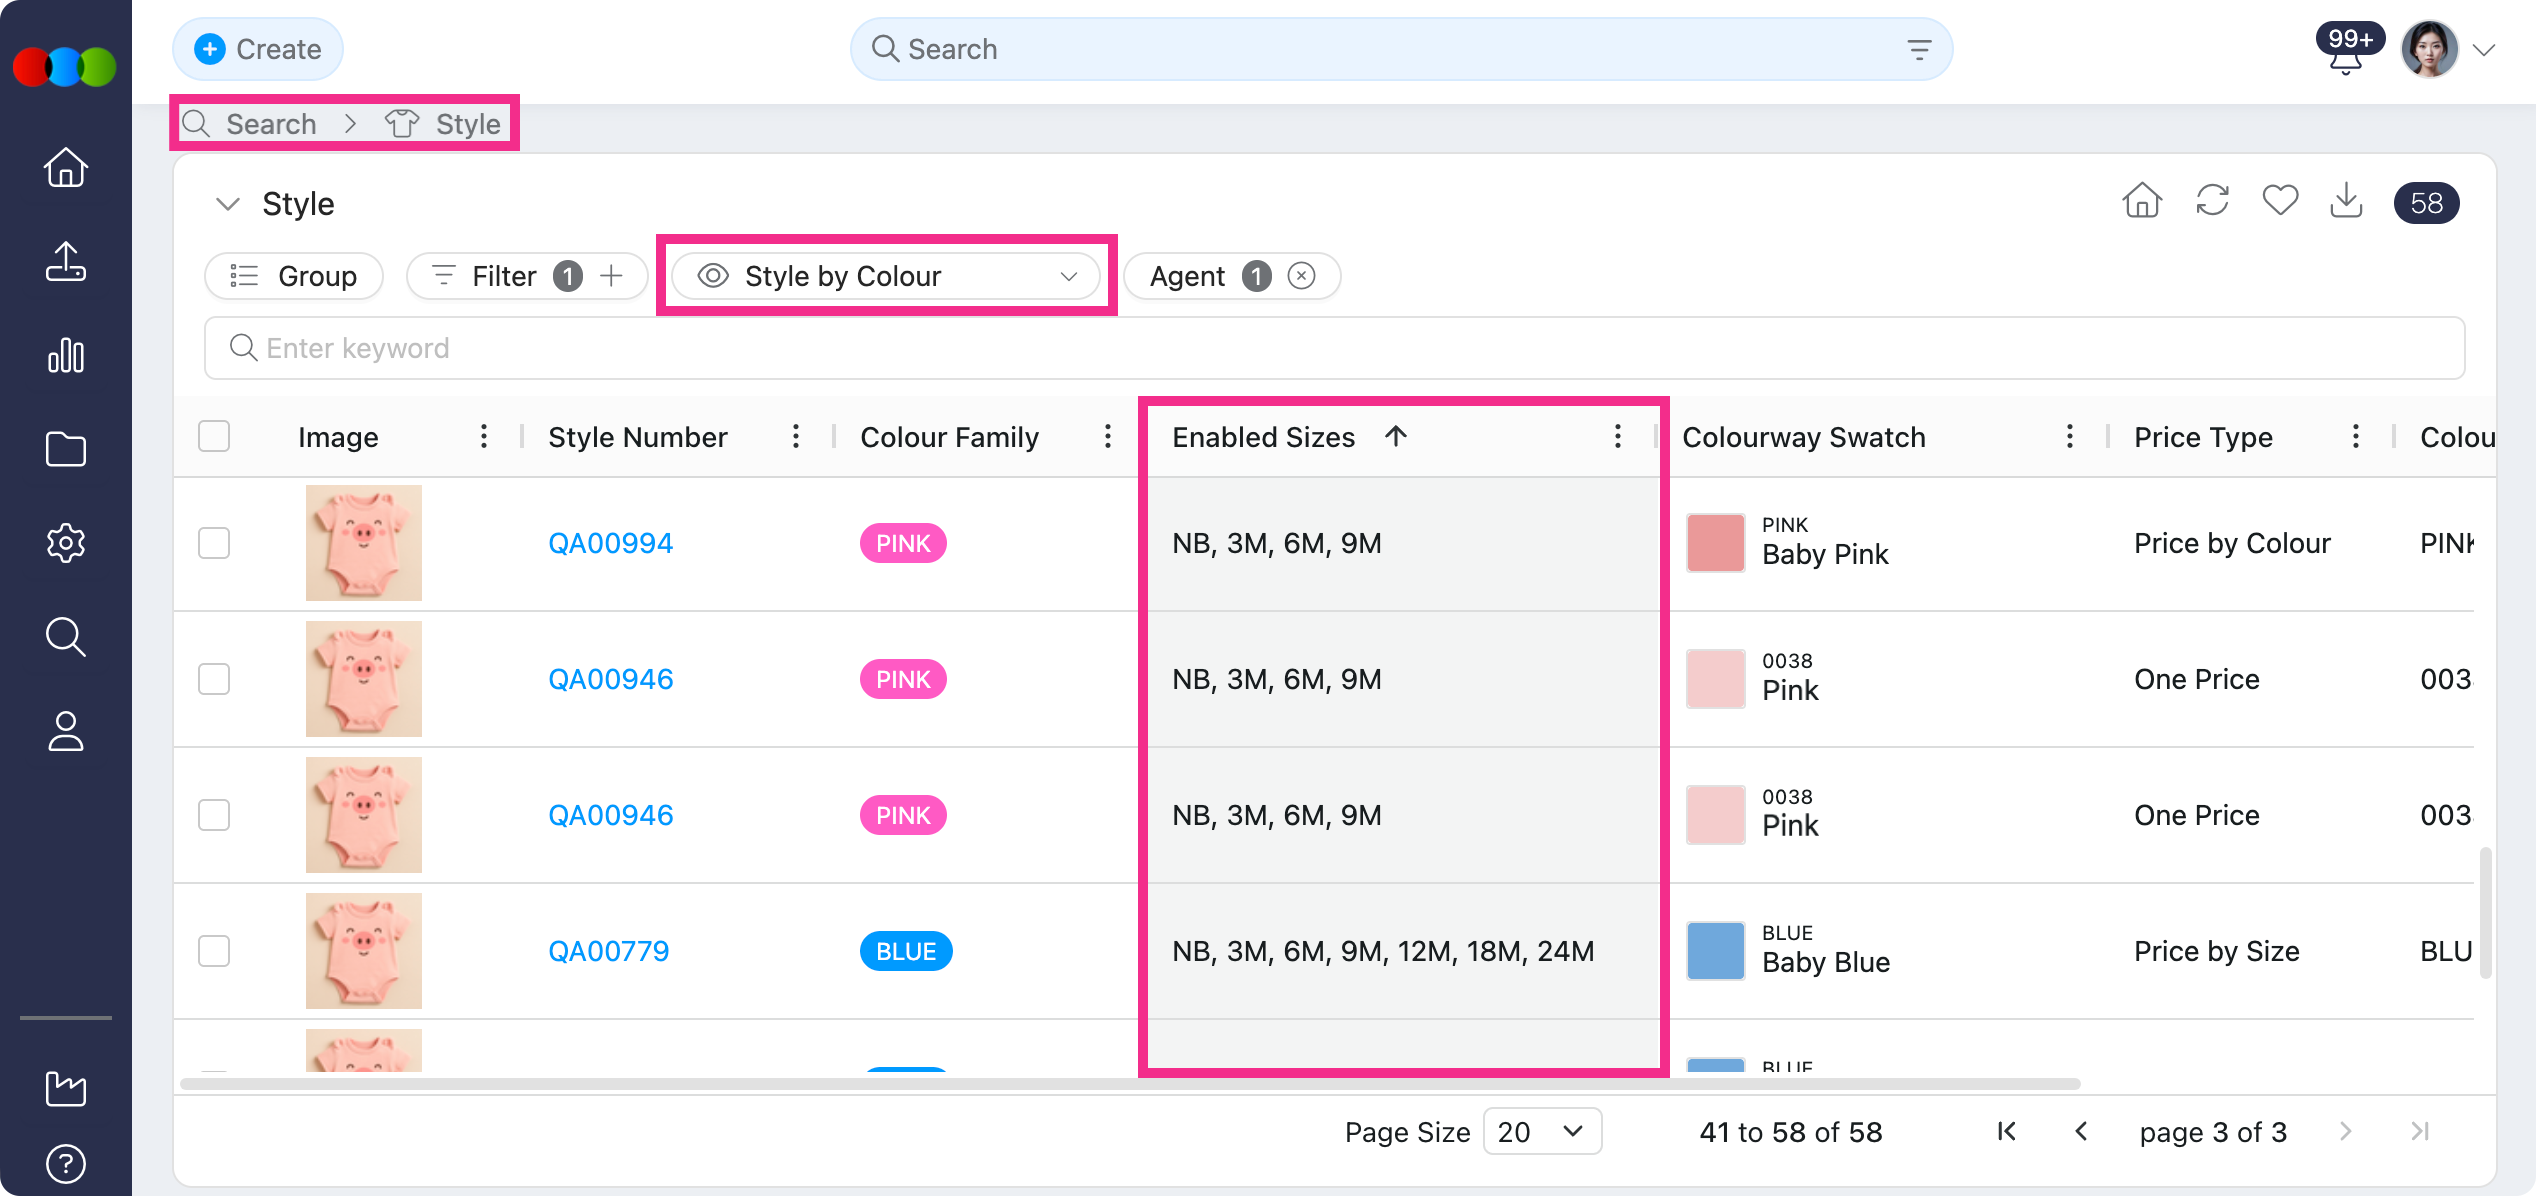Open style number link QA00779
Image resolution: width=2536 pixels, height=1196 pixels.
tap(608, 951)
